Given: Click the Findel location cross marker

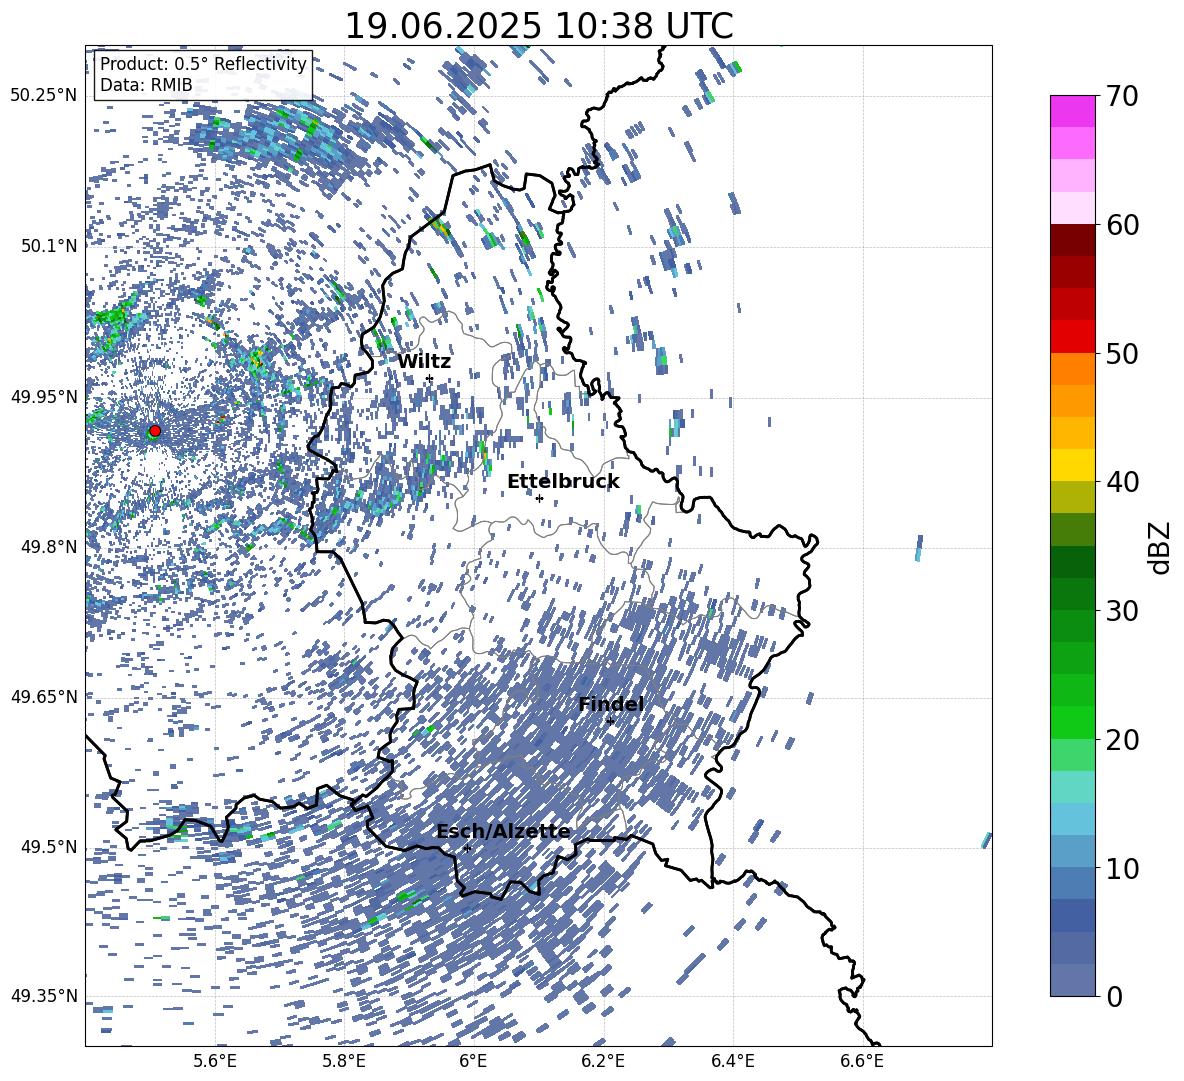Looking at the screenshot, I should [x=610, y=722].
